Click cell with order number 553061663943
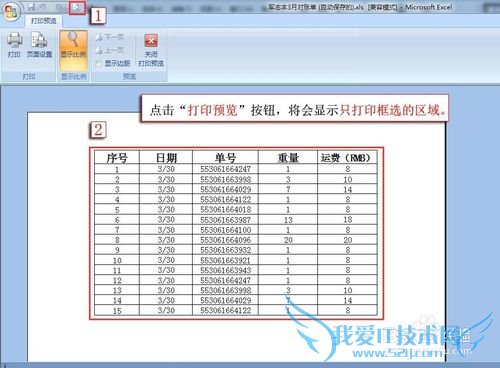 [x=225, y=270]
